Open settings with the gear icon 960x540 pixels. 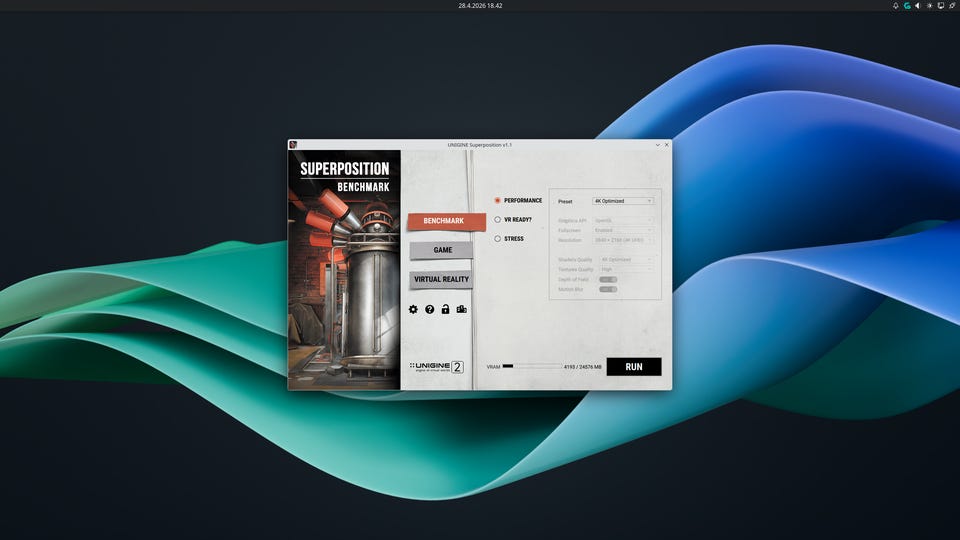pyautogui.click(x=413, y=309)
